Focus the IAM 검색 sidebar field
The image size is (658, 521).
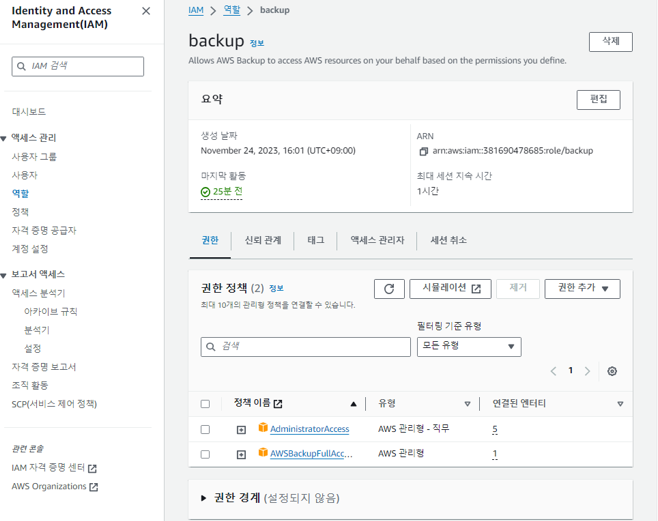(78, 66)
